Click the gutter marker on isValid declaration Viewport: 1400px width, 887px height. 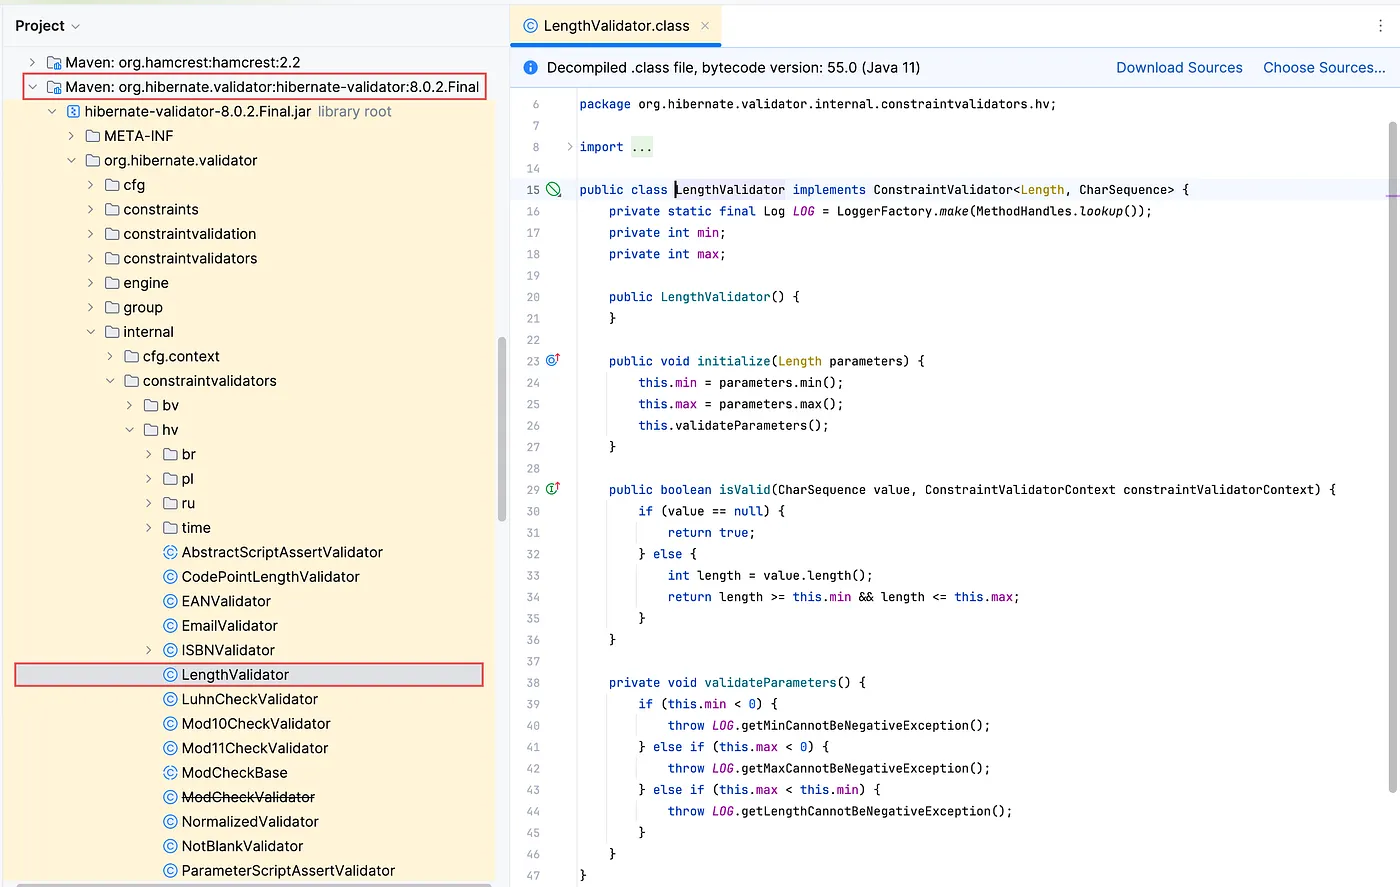[x=552, y=489]
